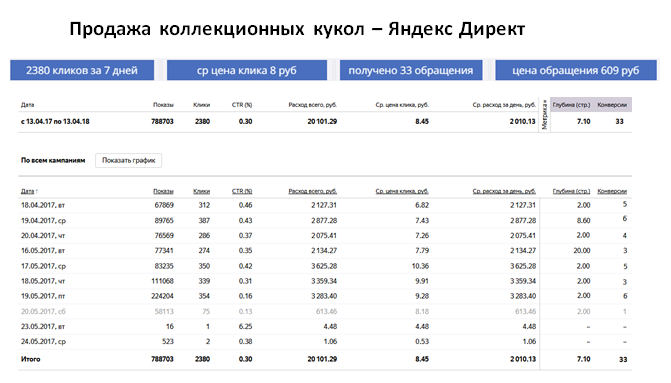Select row date 19.05.2017, пт

[43, 296]
